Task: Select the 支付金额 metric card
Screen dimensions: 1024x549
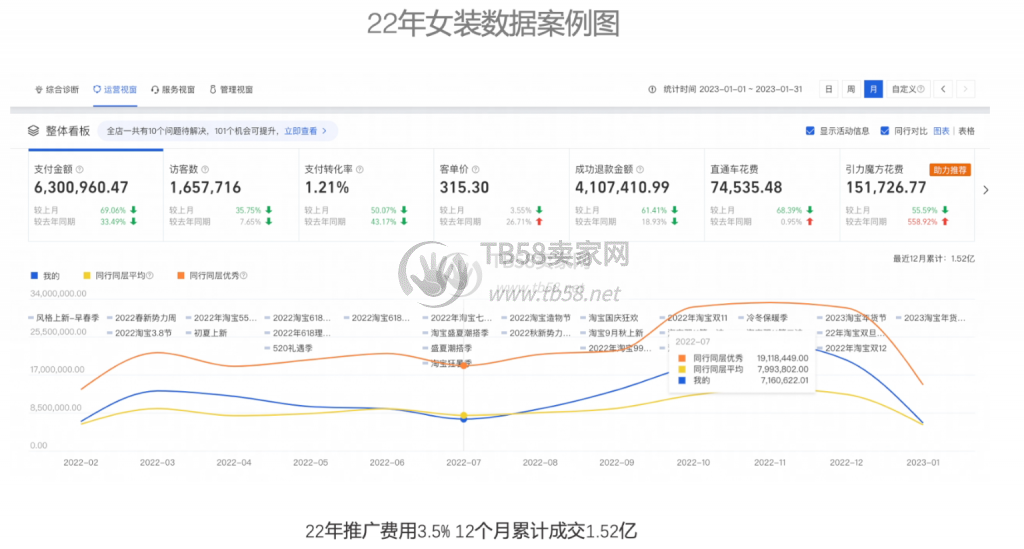Action: coord(95,195)
